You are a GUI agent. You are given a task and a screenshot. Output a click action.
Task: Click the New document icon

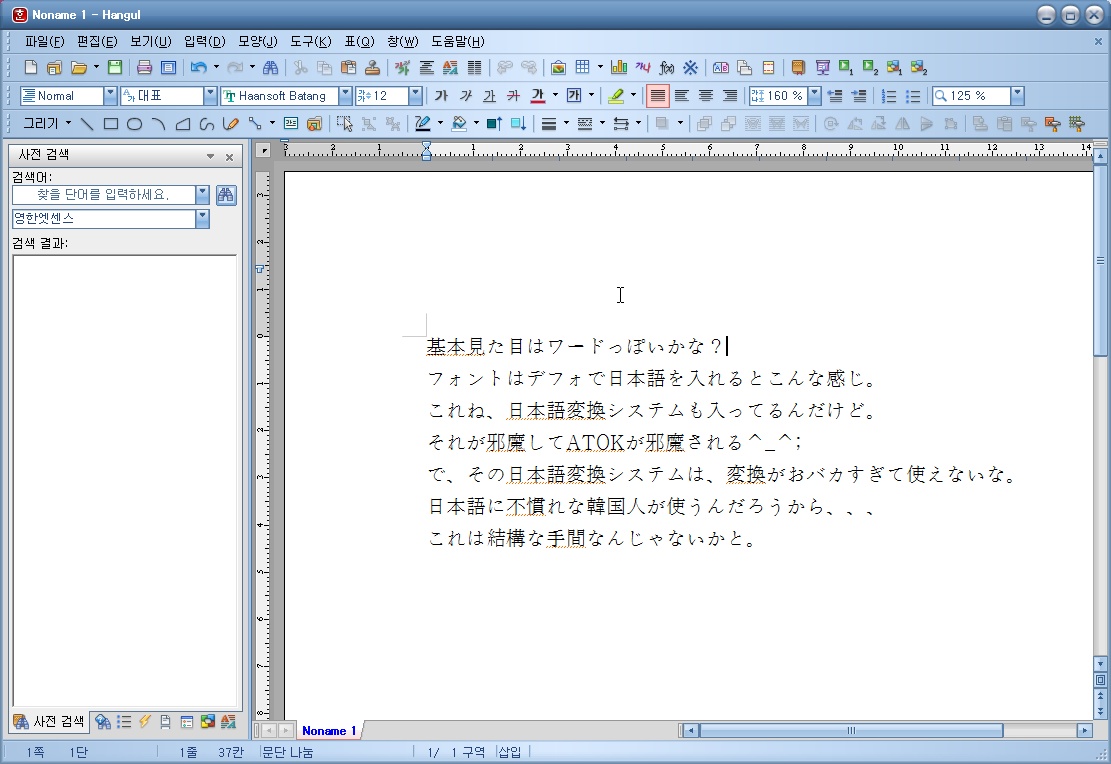point(30,67)
